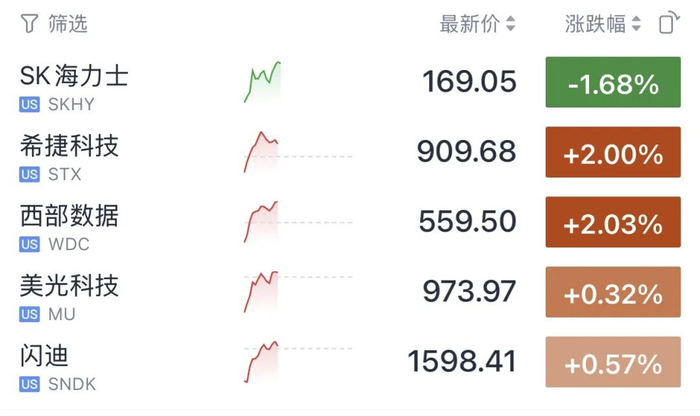This screenshot has height=416, width=700.
Task: Toggle the -1.68% change badge for SKHY
Action: click(613, 82)
